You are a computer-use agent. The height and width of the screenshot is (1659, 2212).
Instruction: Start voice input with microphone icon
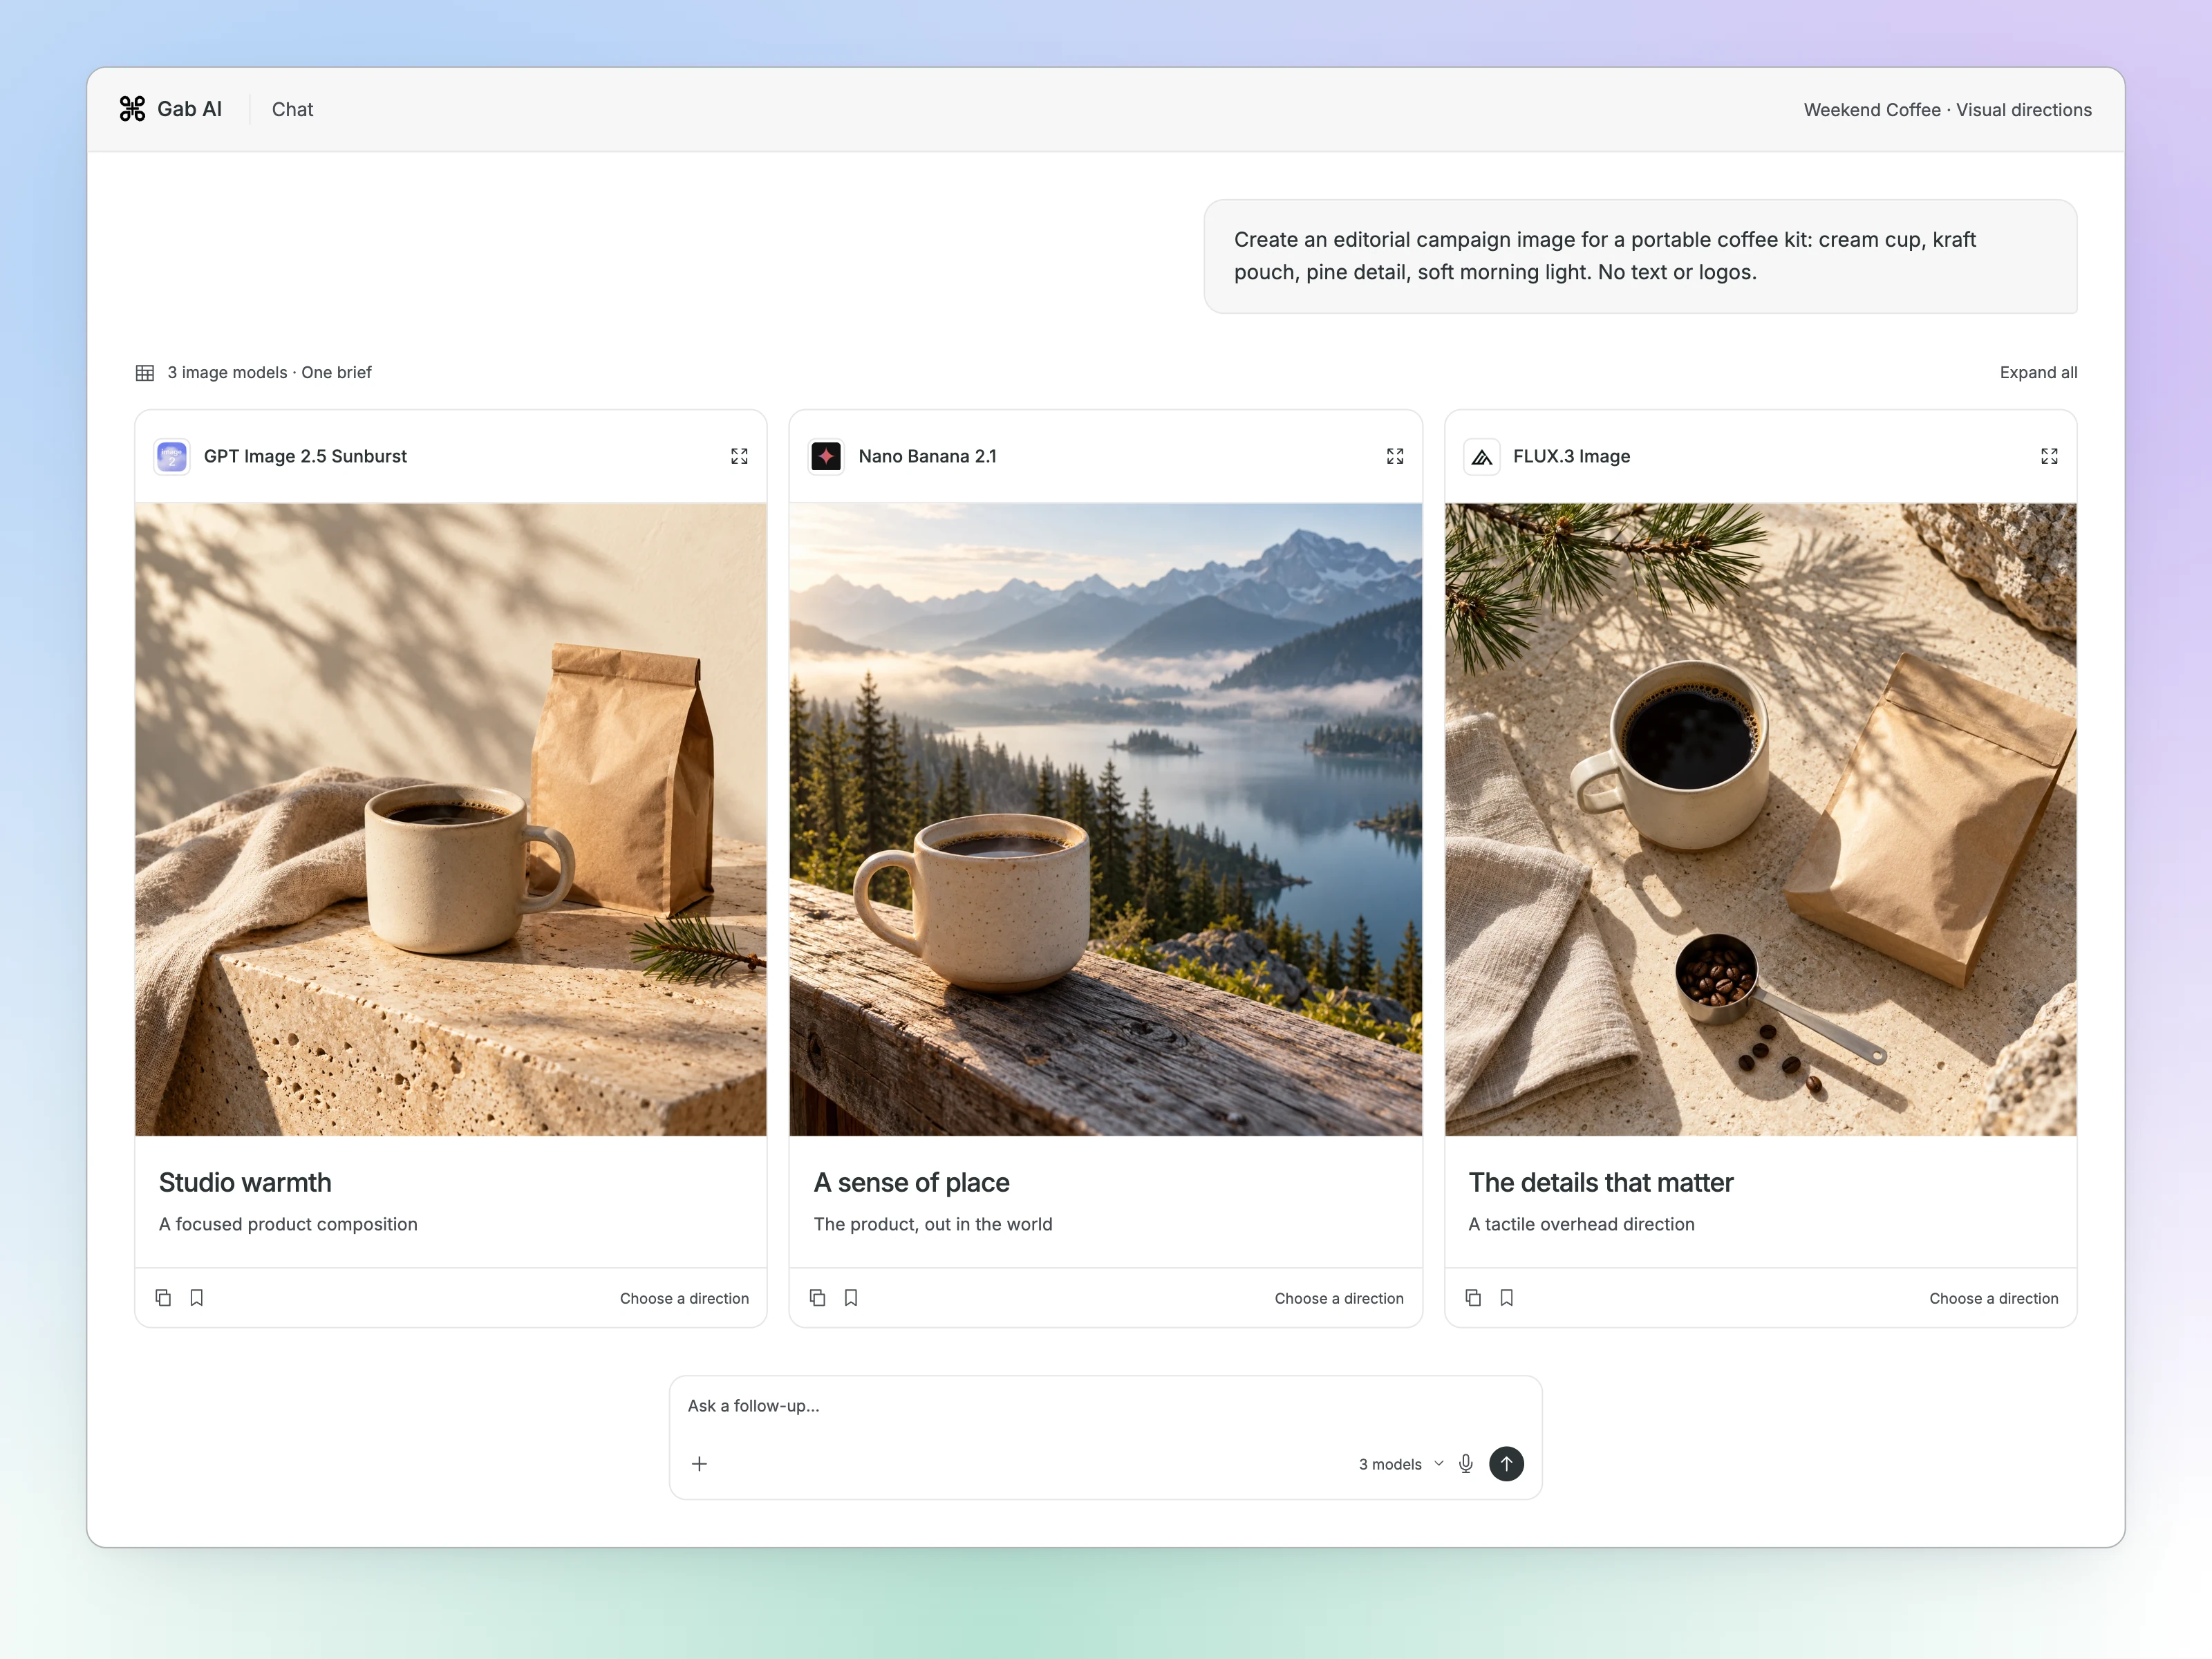point(1466,1464)
